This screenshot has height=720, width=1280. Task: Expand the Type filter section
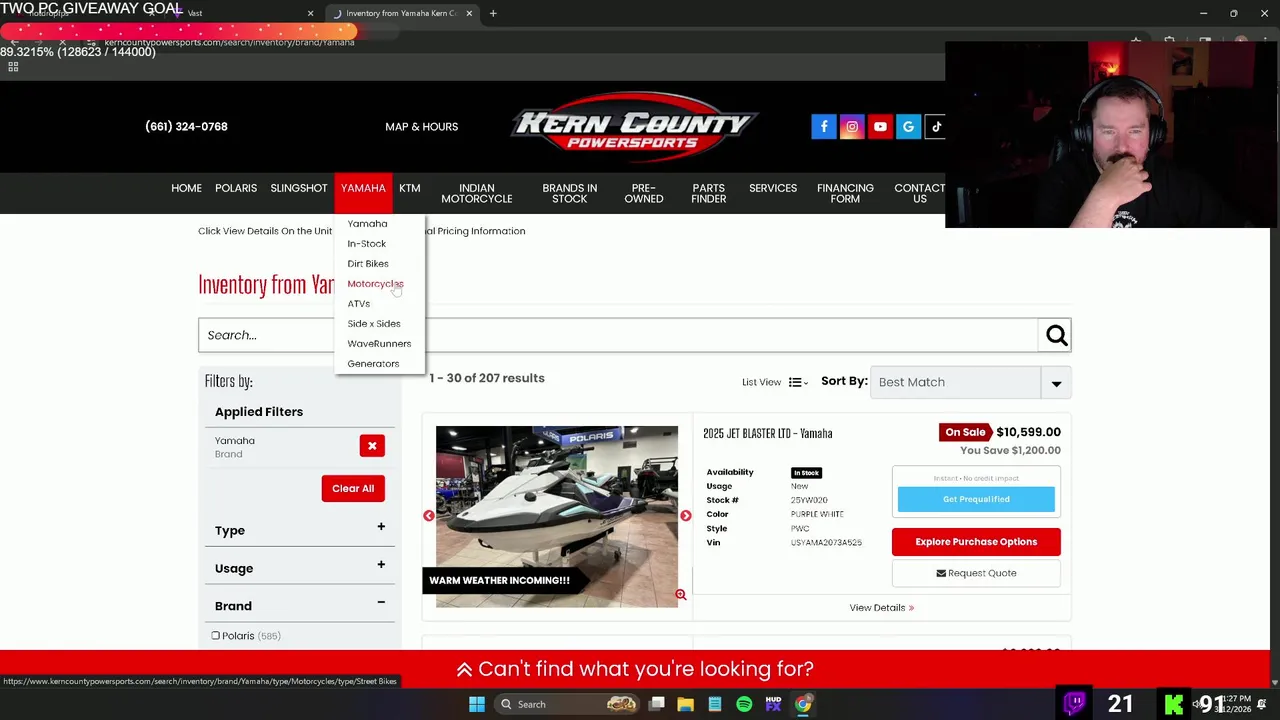click(381, 527)
